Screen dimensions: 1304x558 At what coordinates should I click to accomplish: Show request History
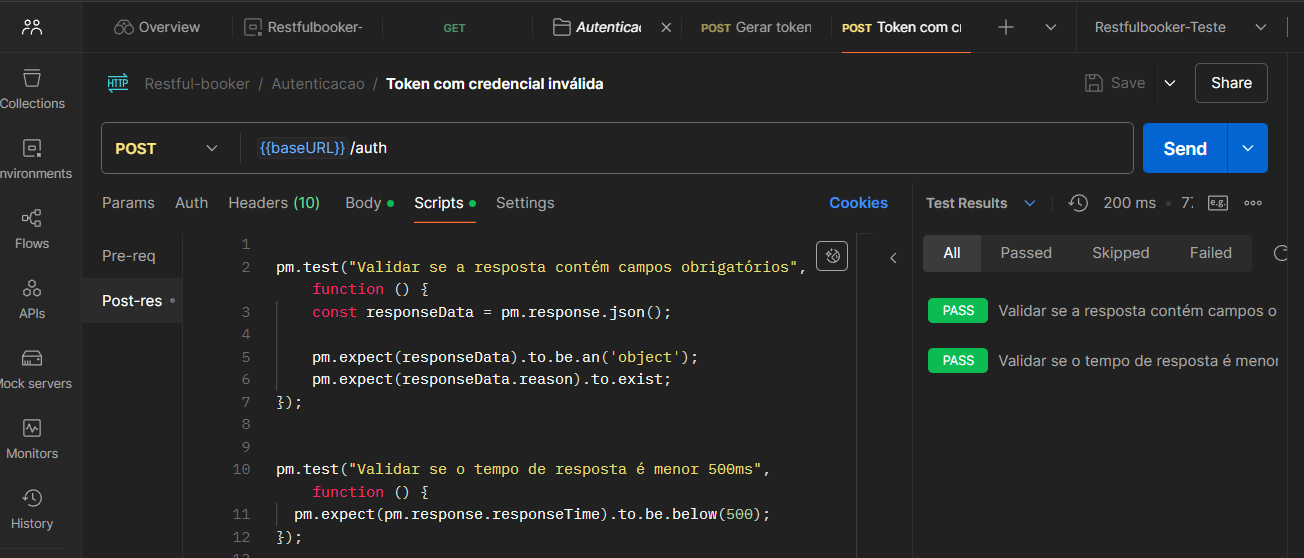click(32, 508)
